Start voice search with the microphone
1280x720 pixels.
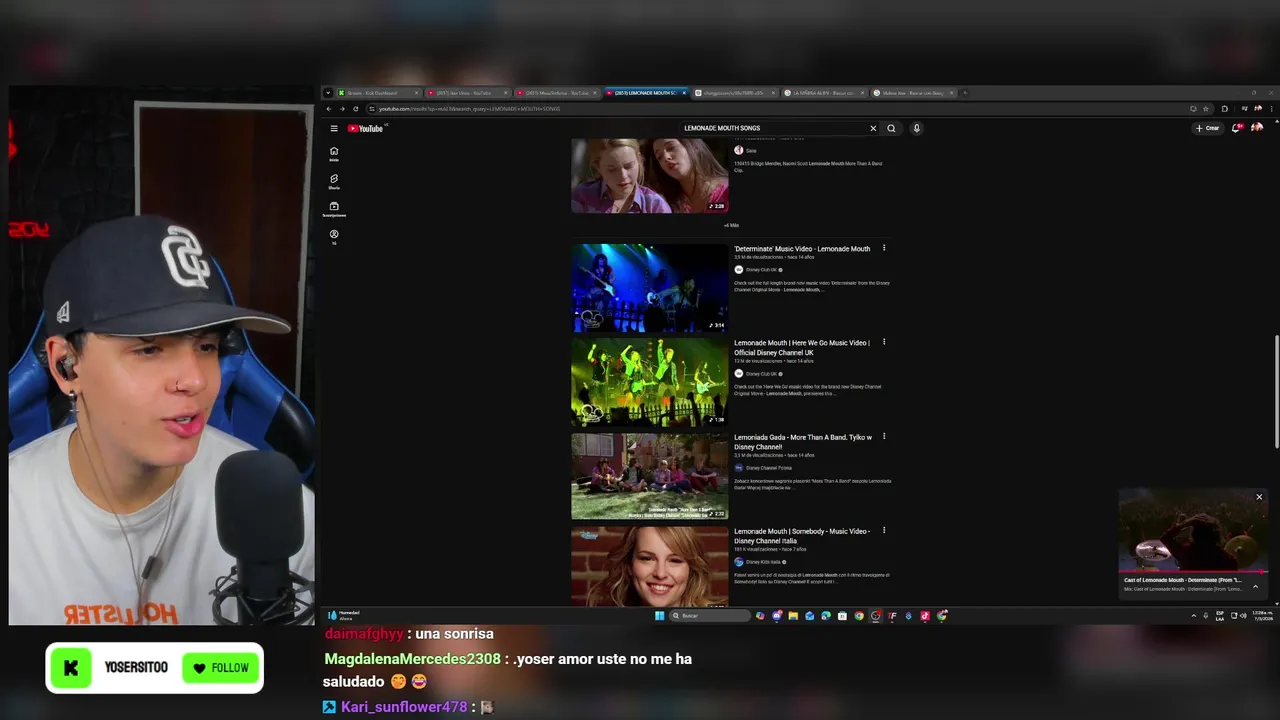click(916, 128)
